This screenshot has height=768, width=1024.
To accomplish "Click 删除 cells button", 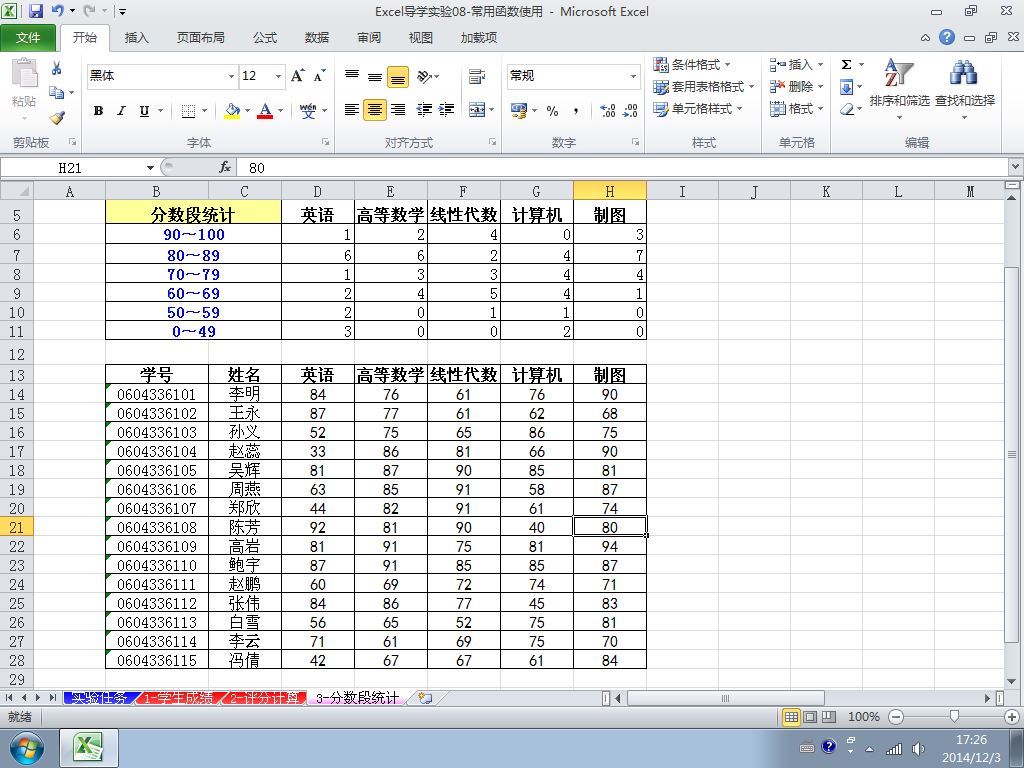I will pyautogui.click(x=797, y=87).
